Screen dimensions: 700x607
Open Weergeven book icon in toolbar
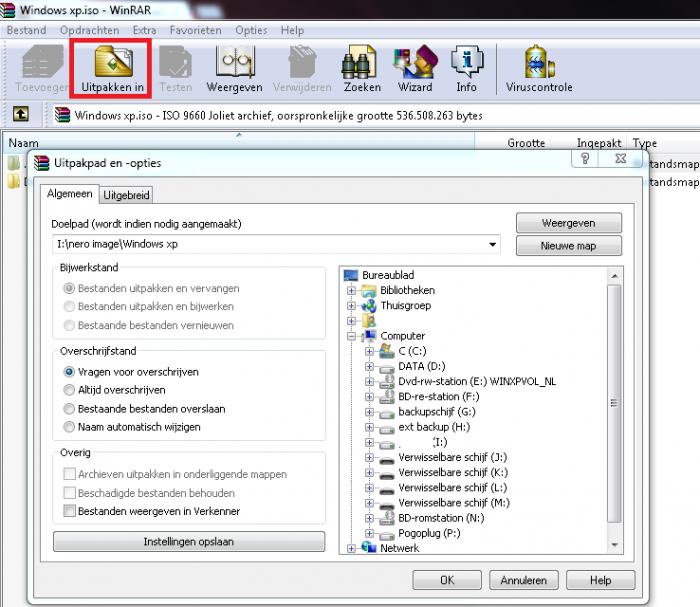[x=235, y=62]
